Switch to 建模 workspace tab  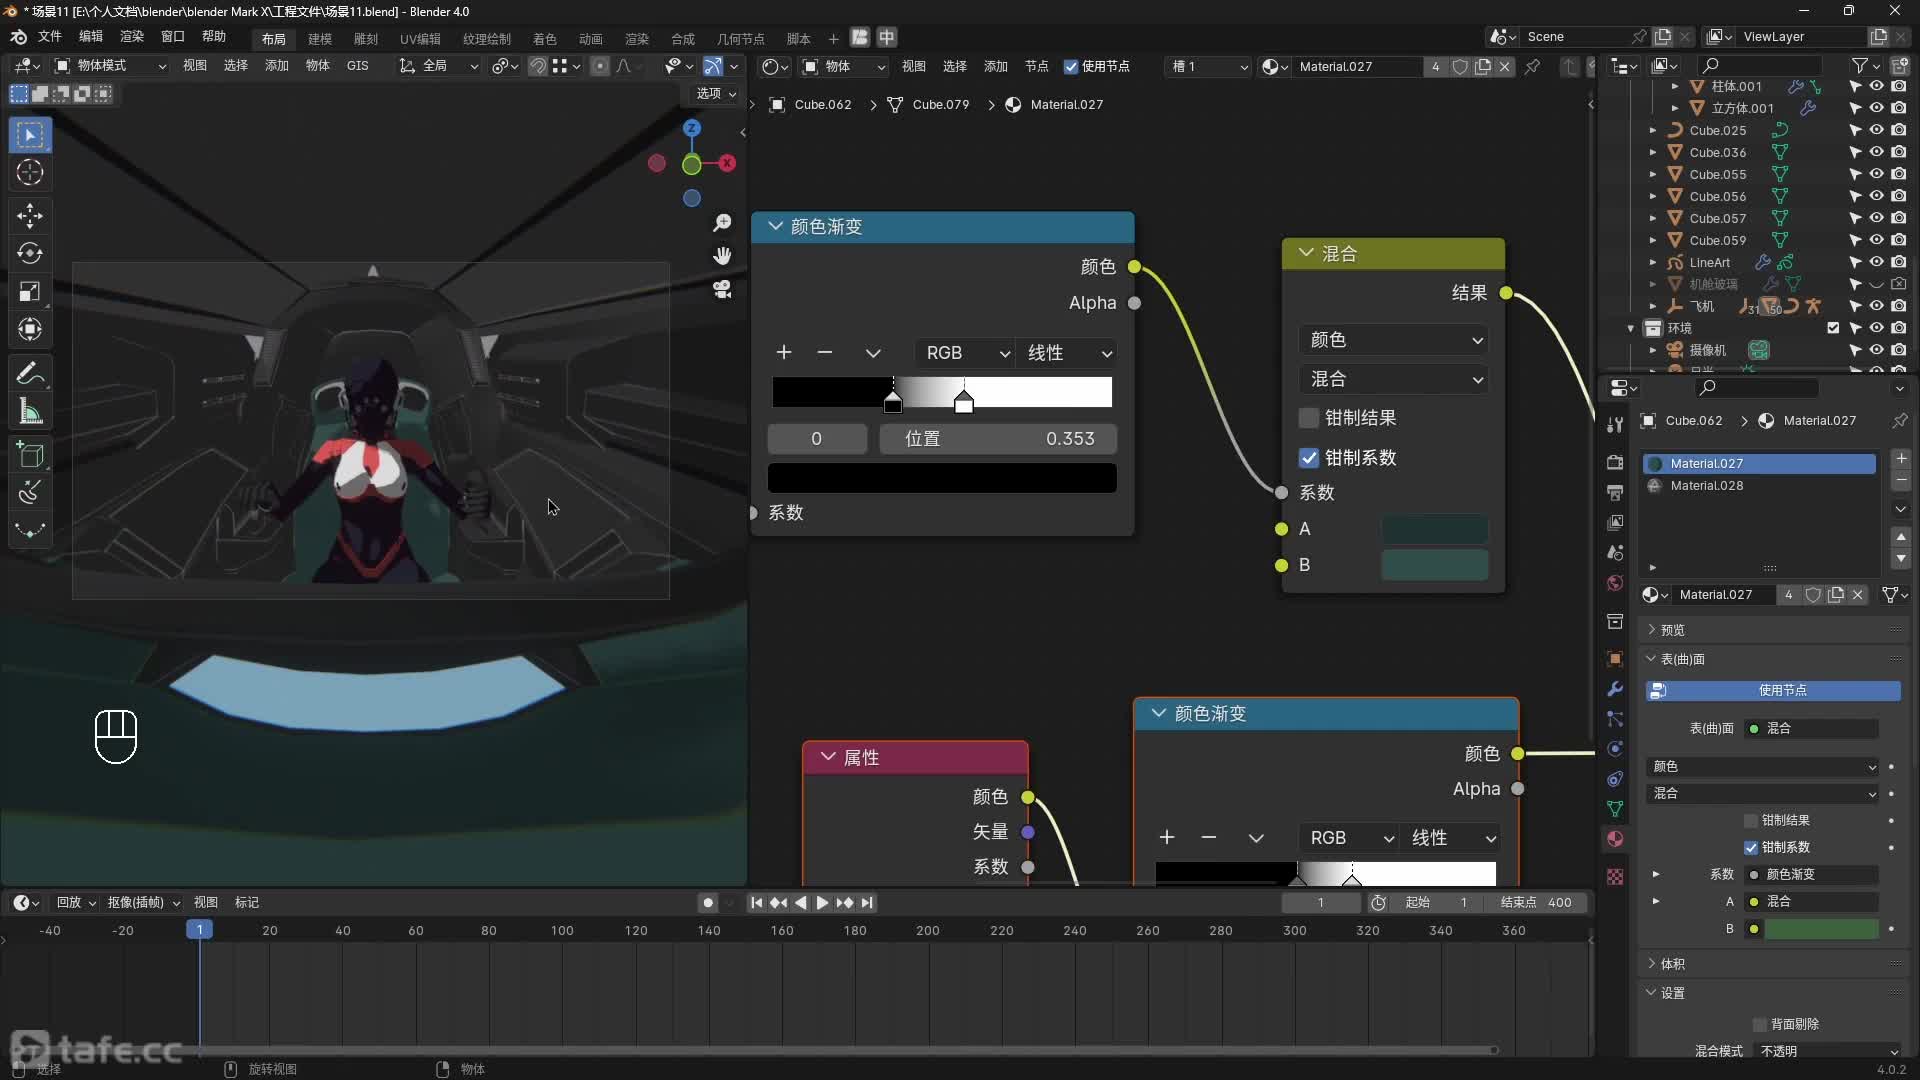tap(320, 39)
